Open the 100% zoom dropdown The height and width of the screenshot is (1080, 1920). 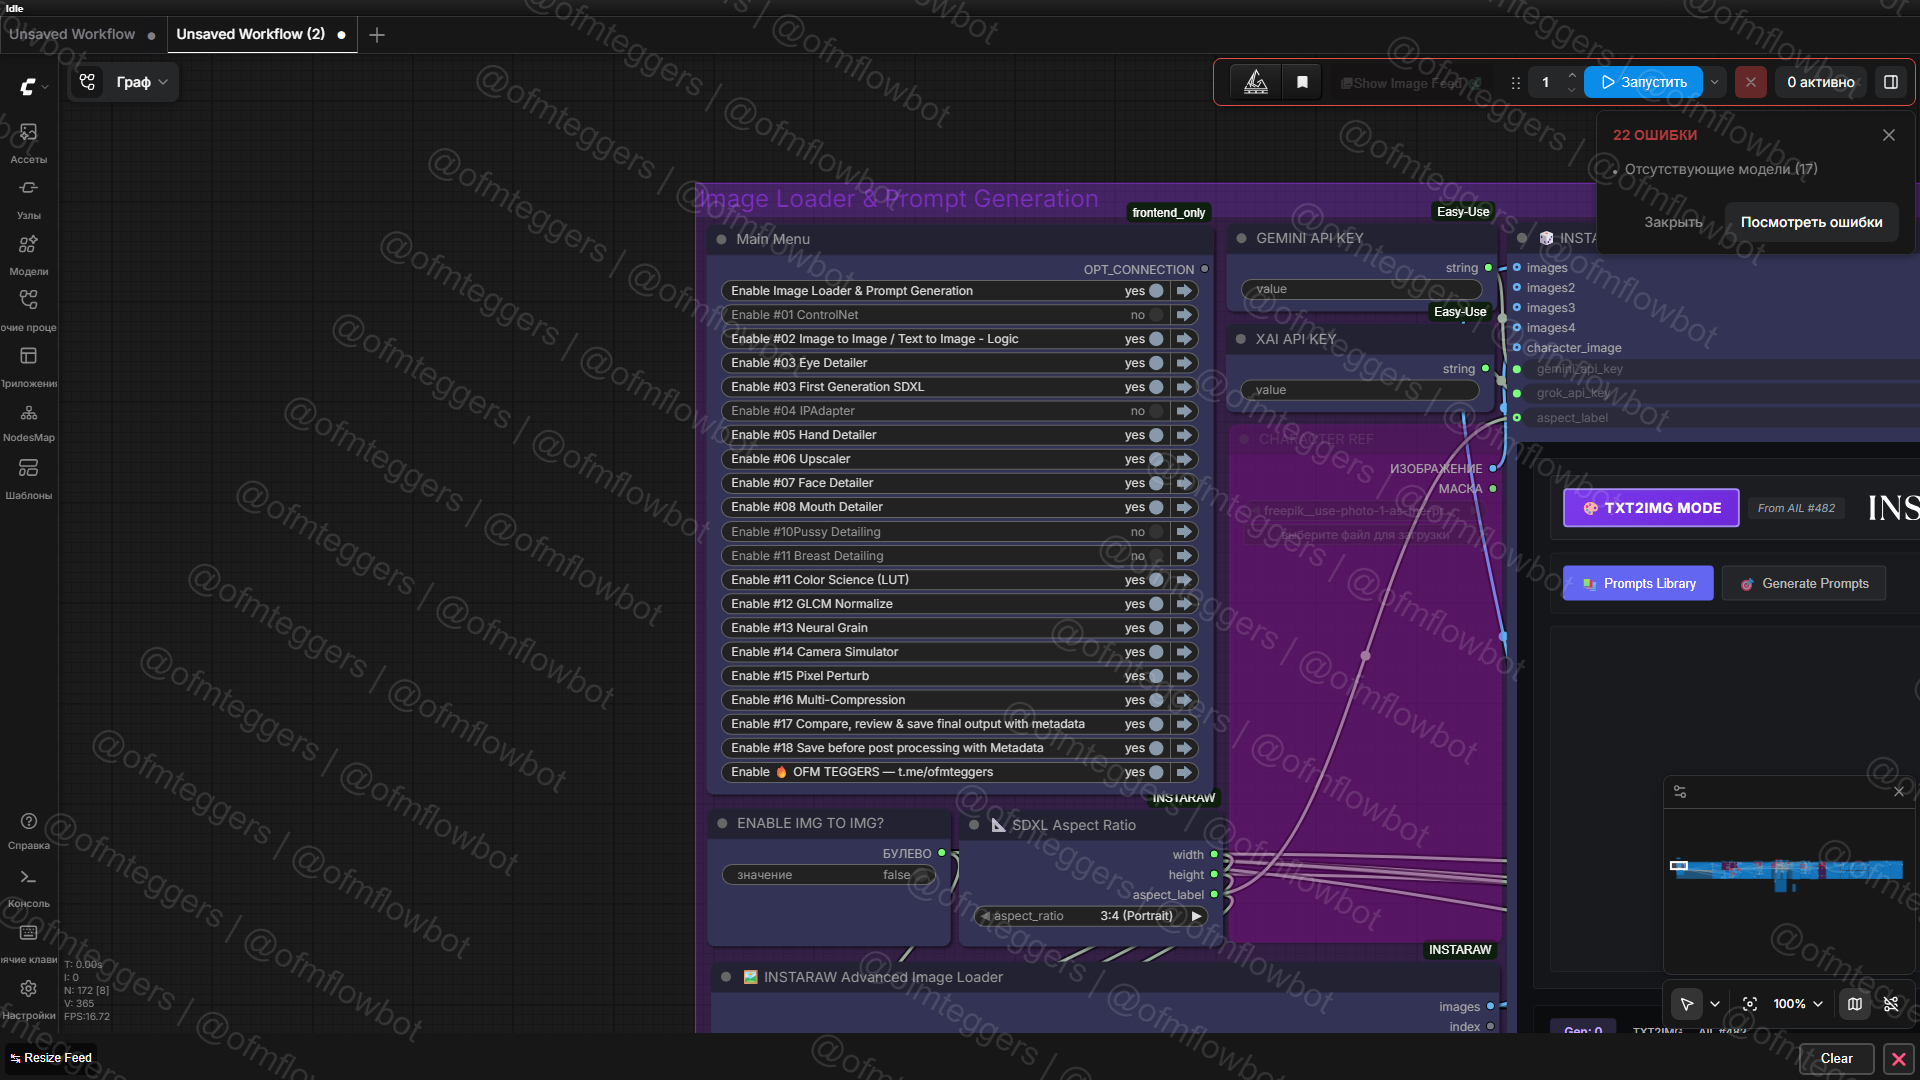[x=1797, y=1003]
